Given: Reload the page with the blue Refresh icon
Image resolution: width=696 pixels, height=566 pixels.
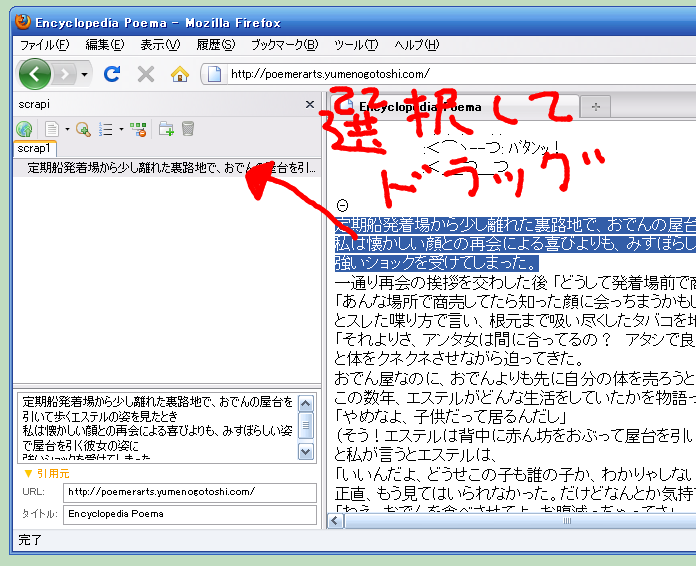Looking at the screenshot, I should click(x=112, y=74).
